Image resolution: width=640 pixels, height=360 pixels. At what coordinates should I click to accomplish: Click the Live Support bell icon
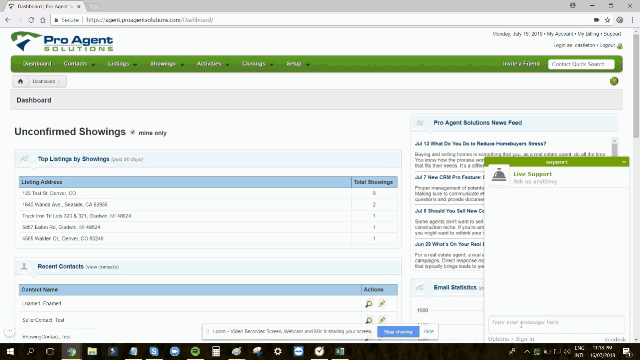click(x=499, y=176)
